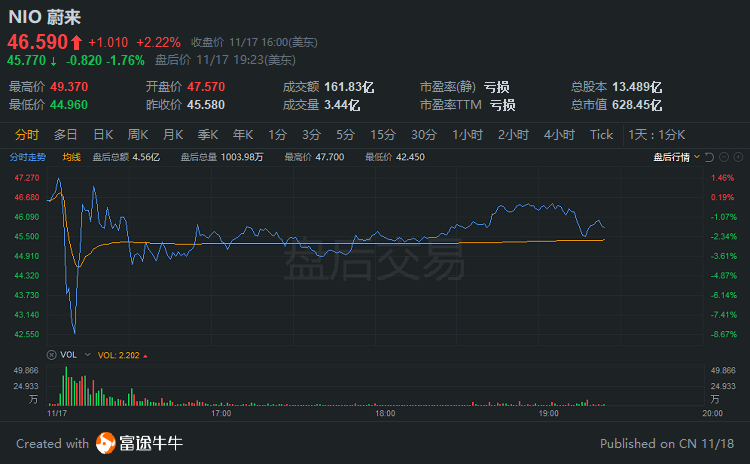
Task: Click the 17:00 time axis label
Action: [221, 413]
